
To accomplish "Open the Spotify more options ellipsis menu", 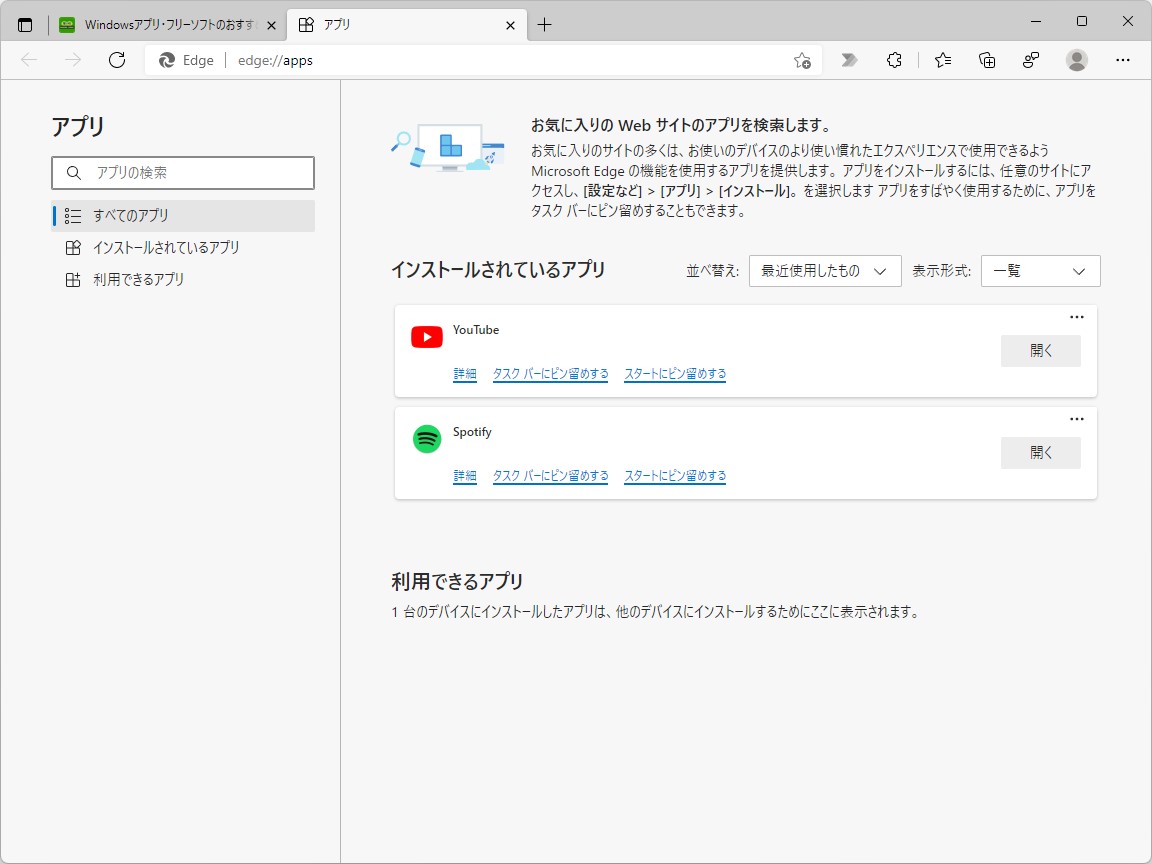I will 1076,419.
